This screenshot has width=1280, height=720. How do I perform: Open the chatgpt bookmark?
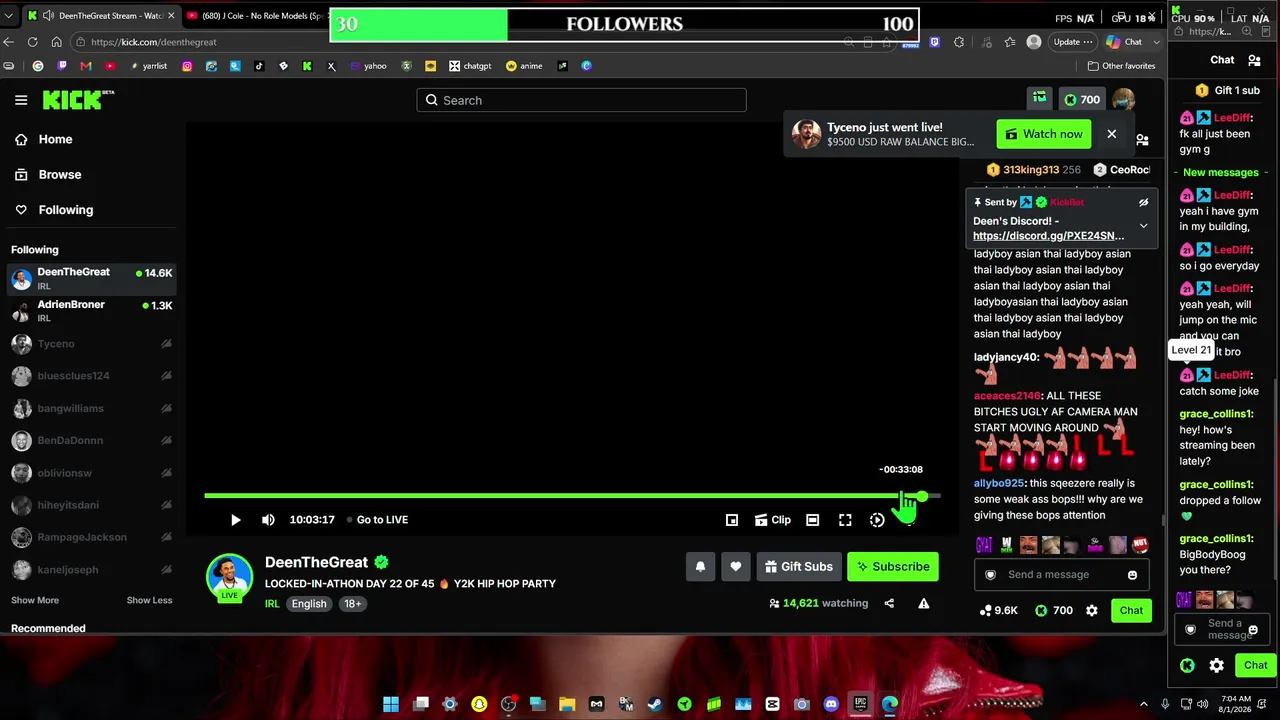tap(470, 66)
